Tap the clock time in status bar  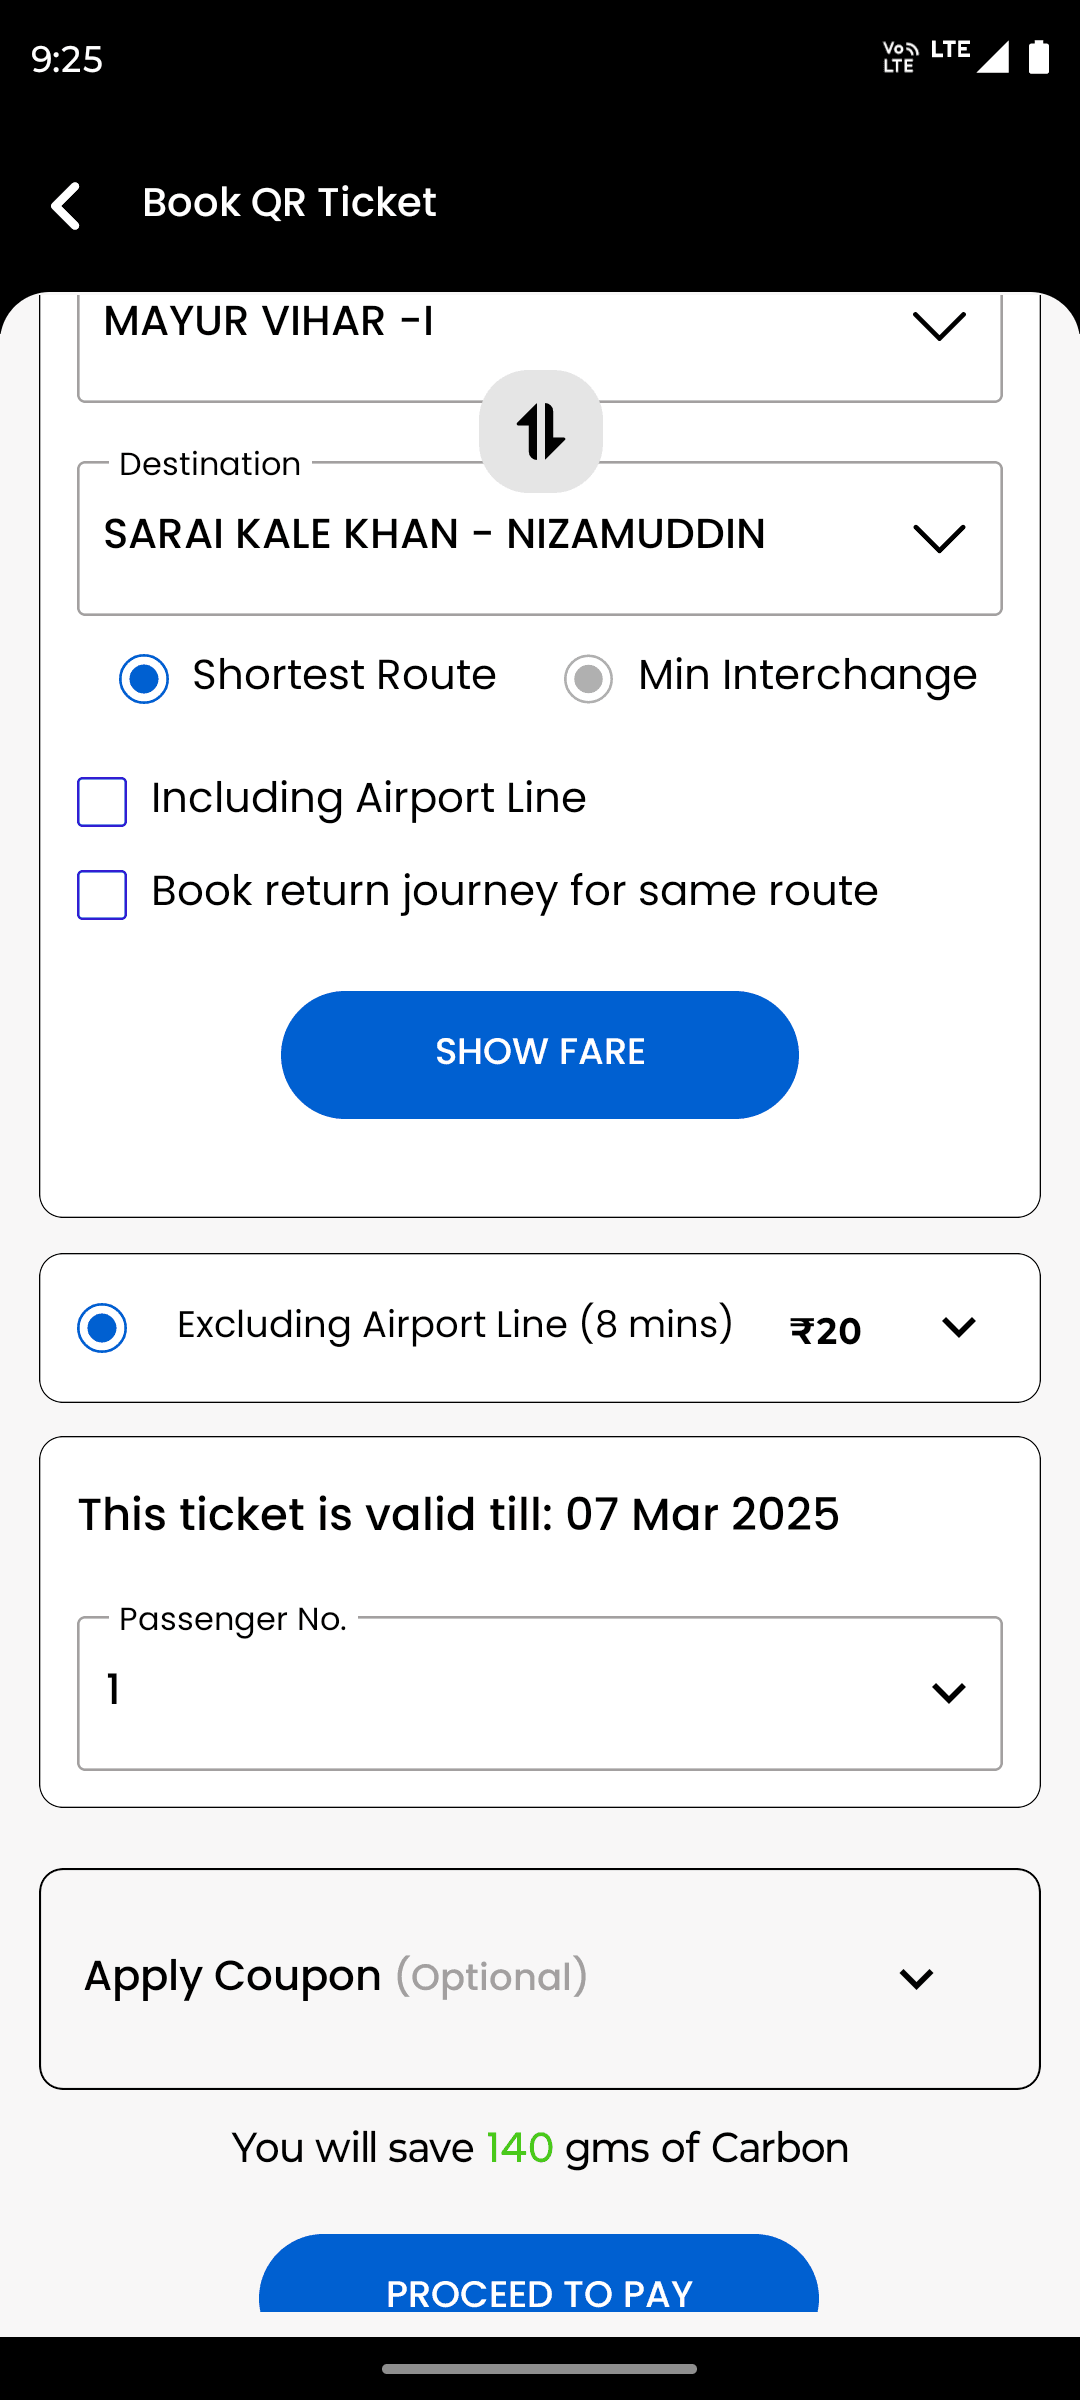click(67, 59)
